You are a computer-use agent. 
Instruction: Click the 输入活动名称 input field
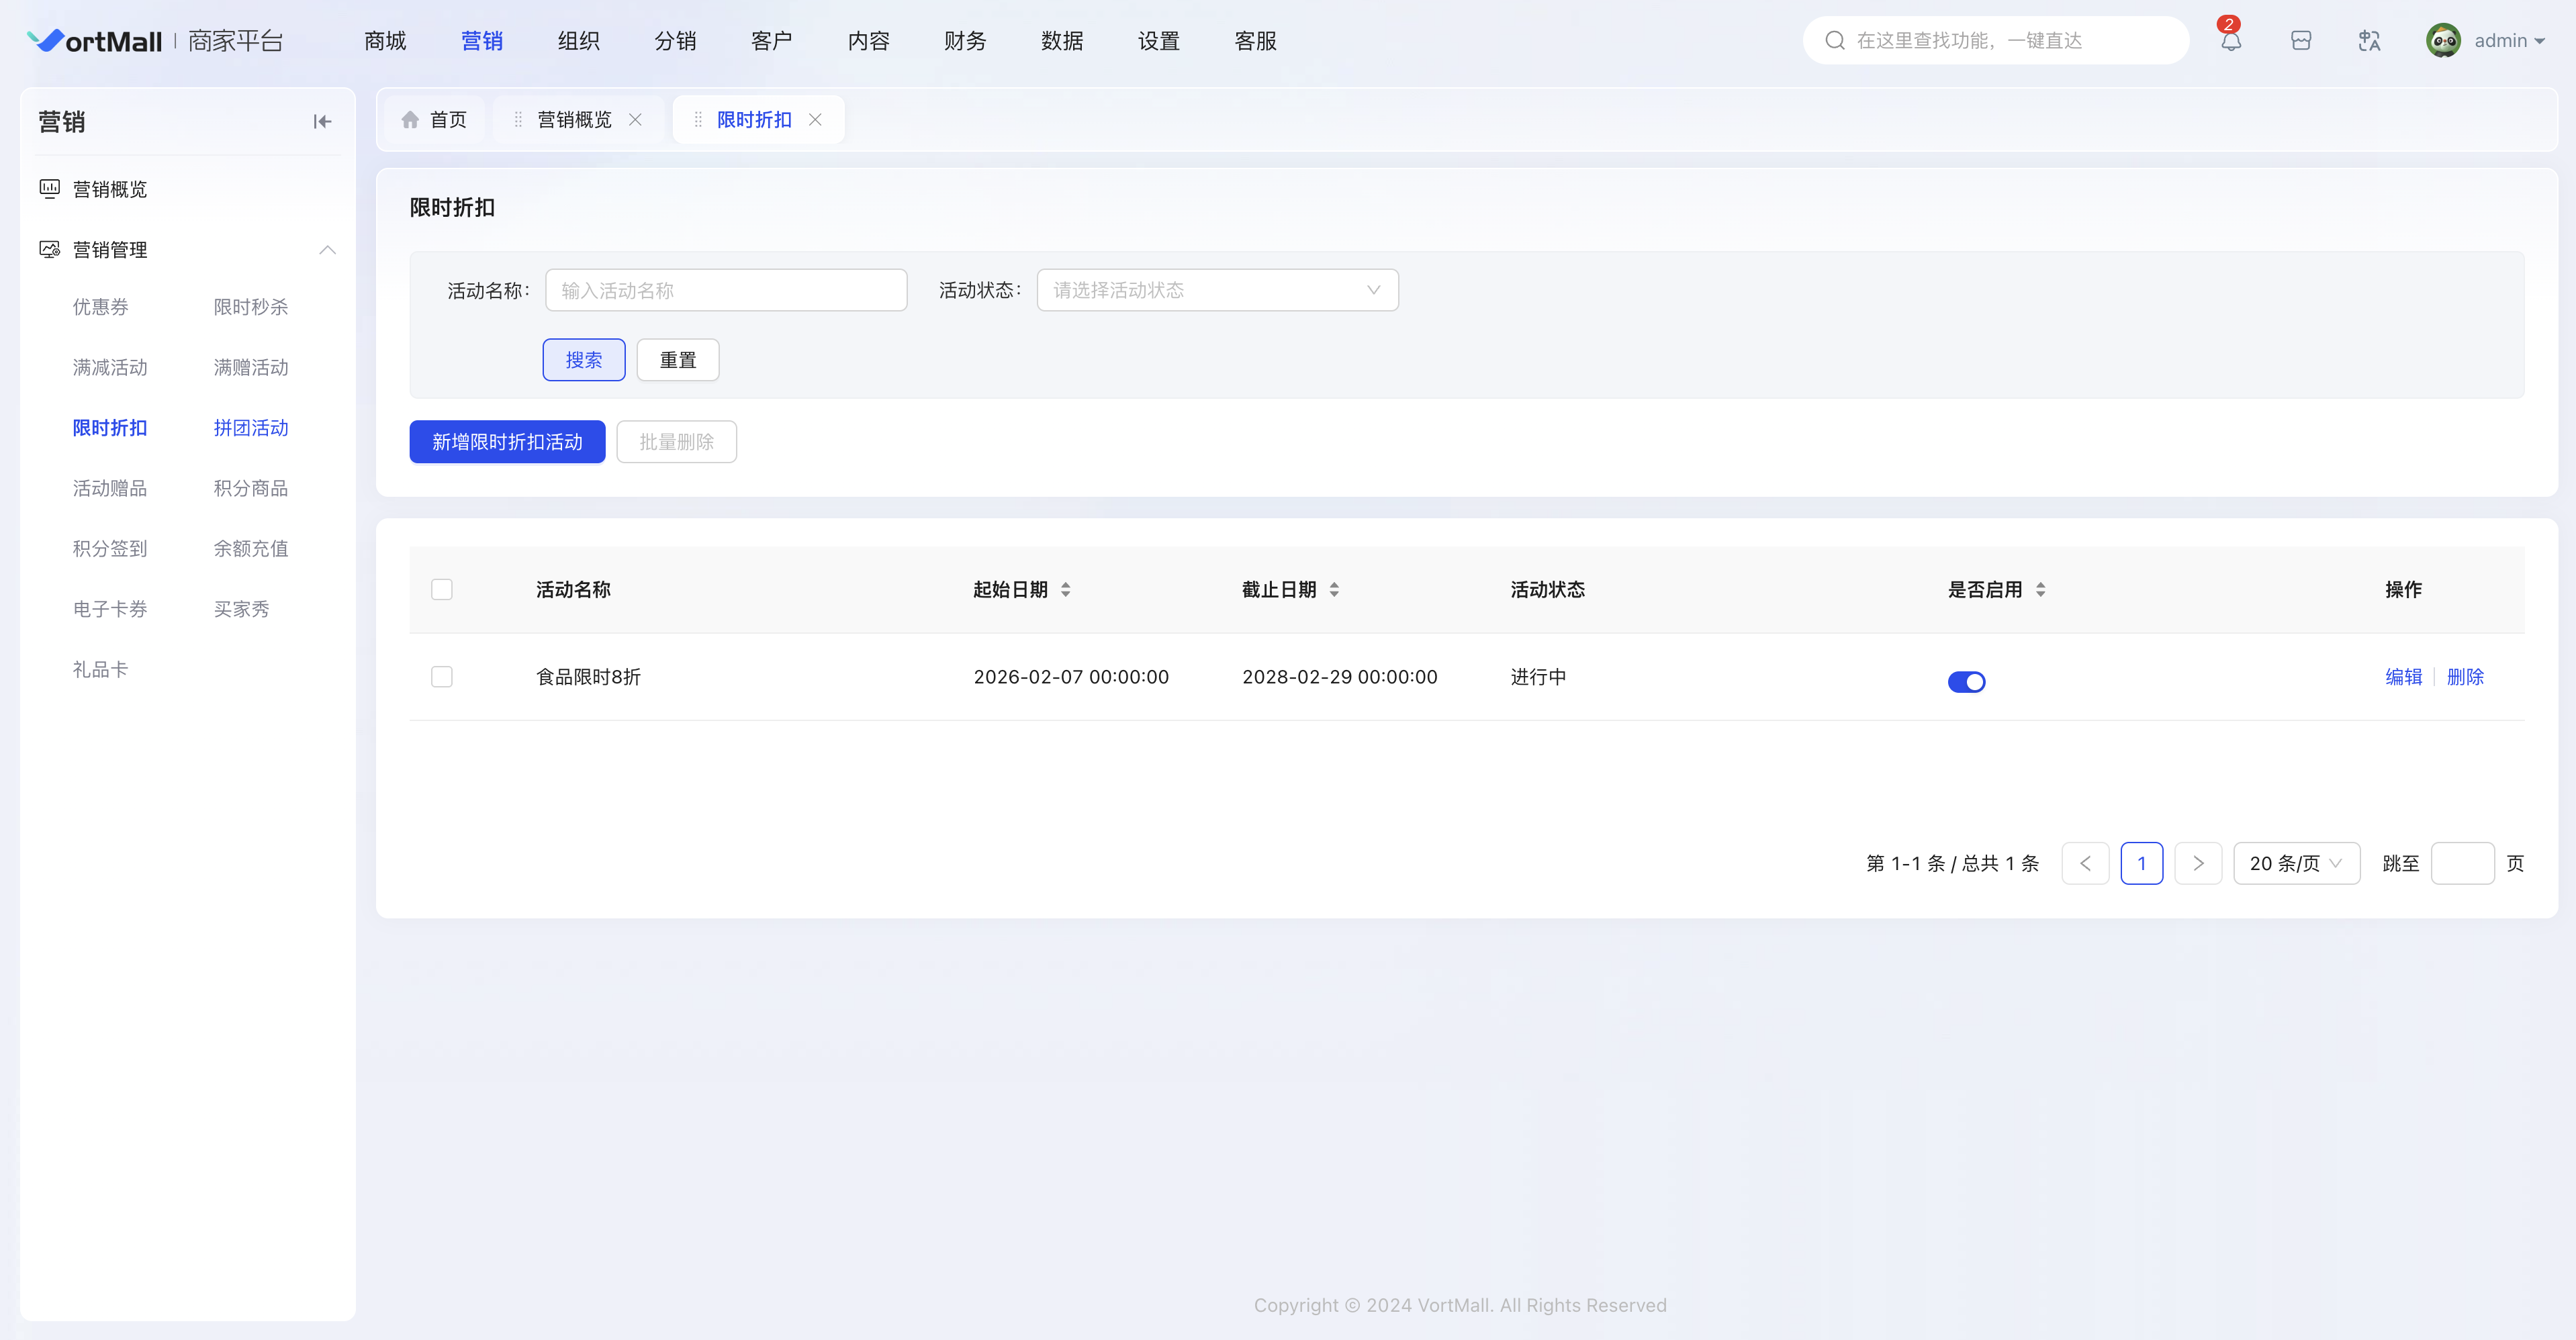[726, 290]
